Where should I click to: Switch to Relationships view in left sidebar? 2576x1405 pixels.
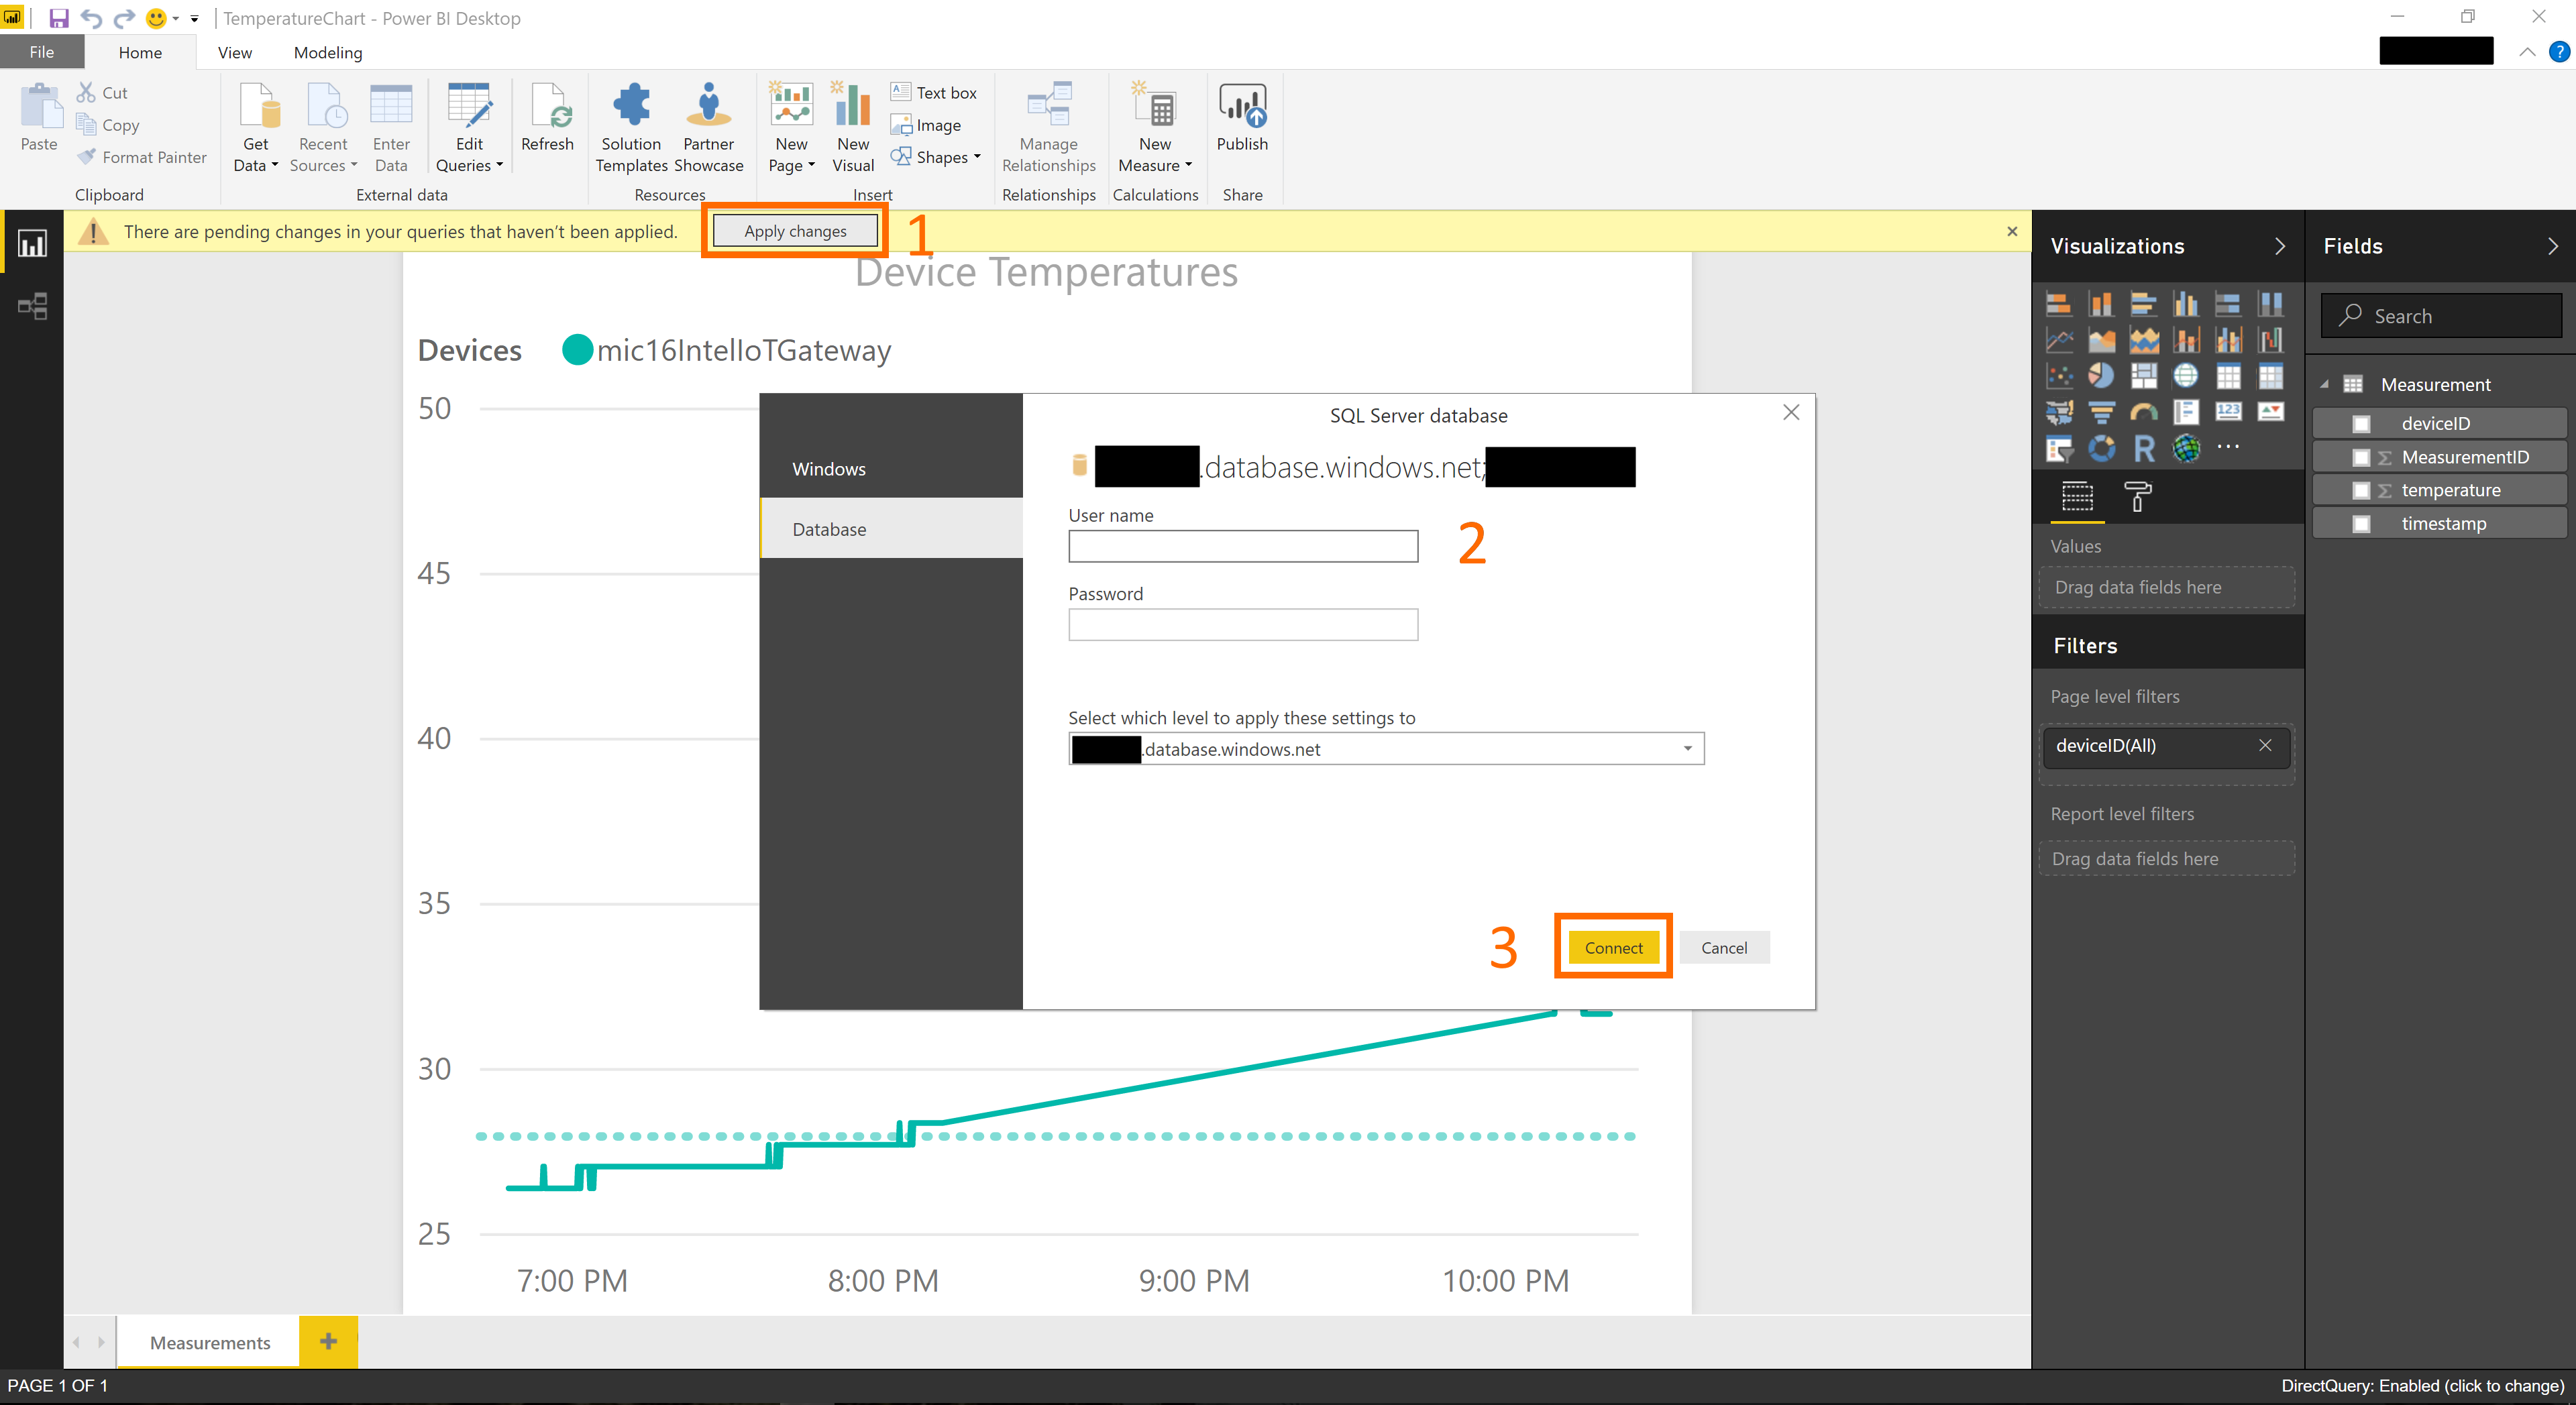[x=32, y=306]
